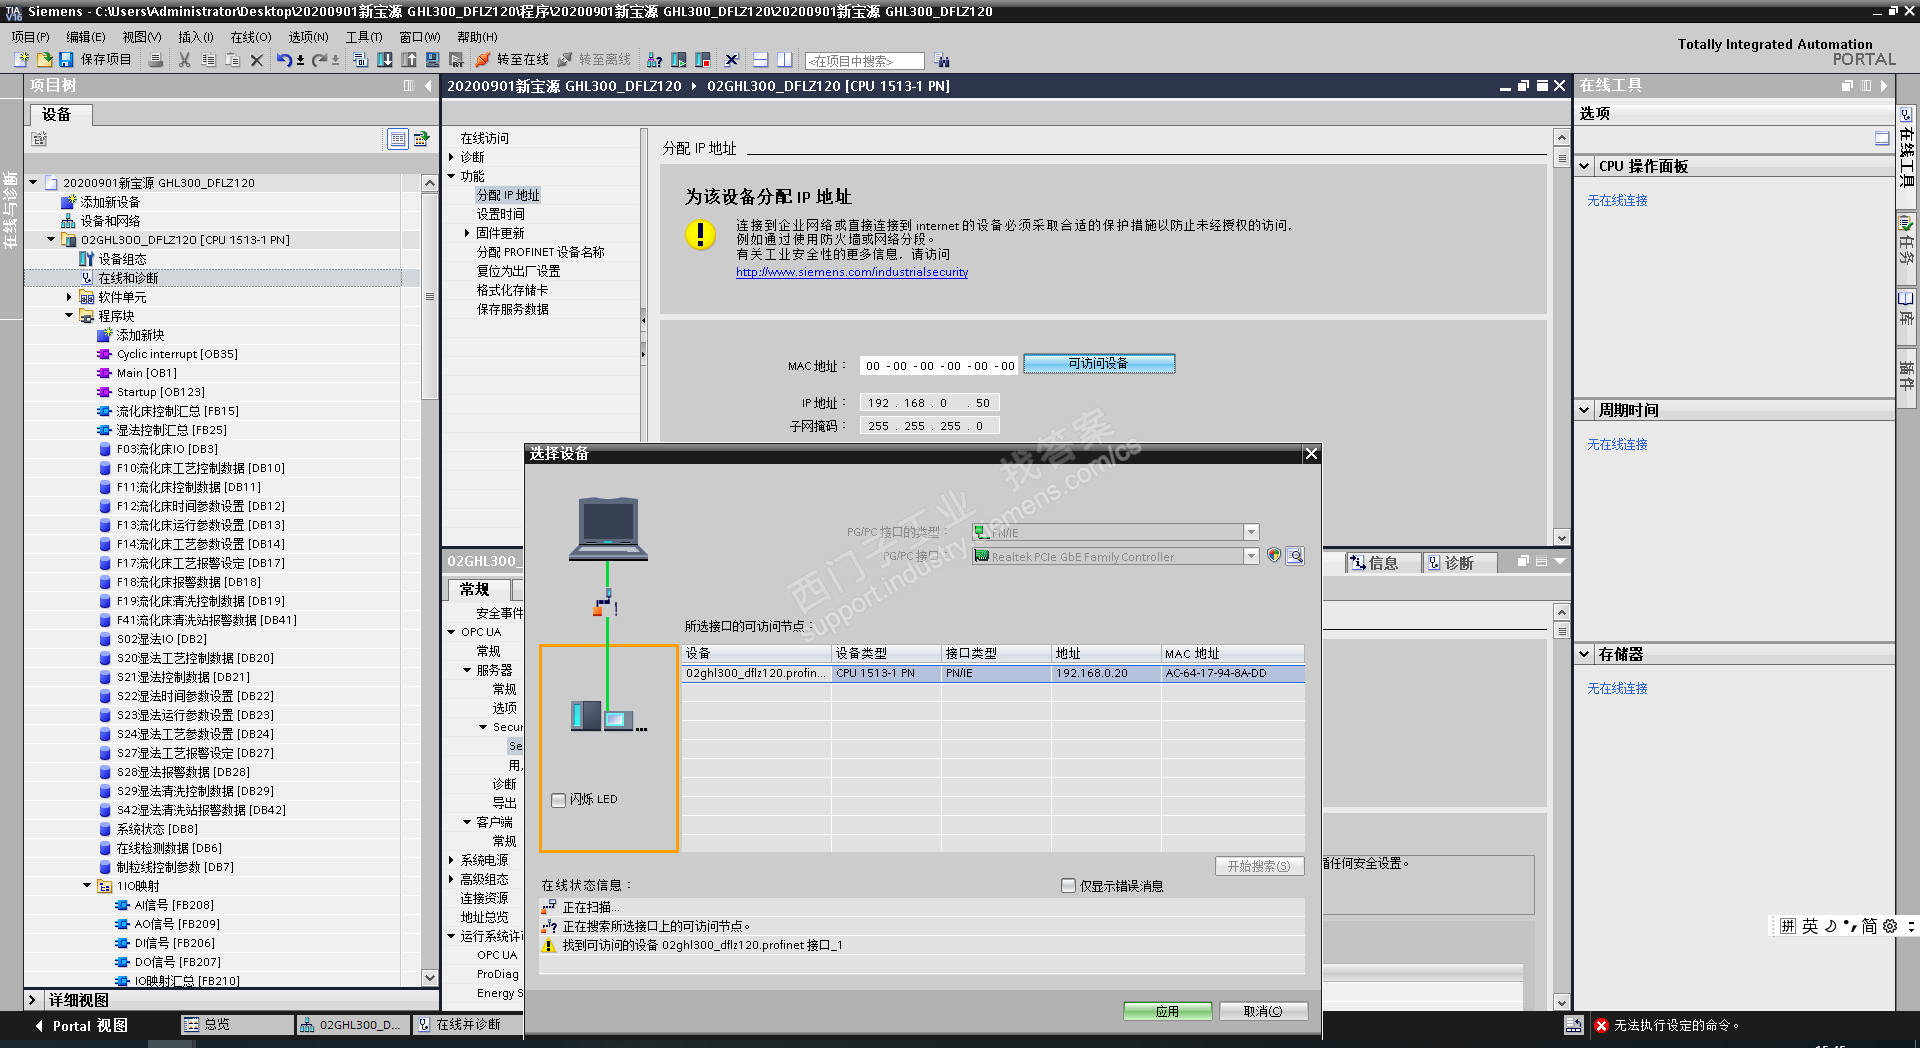
Task: Open the siemens.com industrialsecurity link
Action: (852, 272)
